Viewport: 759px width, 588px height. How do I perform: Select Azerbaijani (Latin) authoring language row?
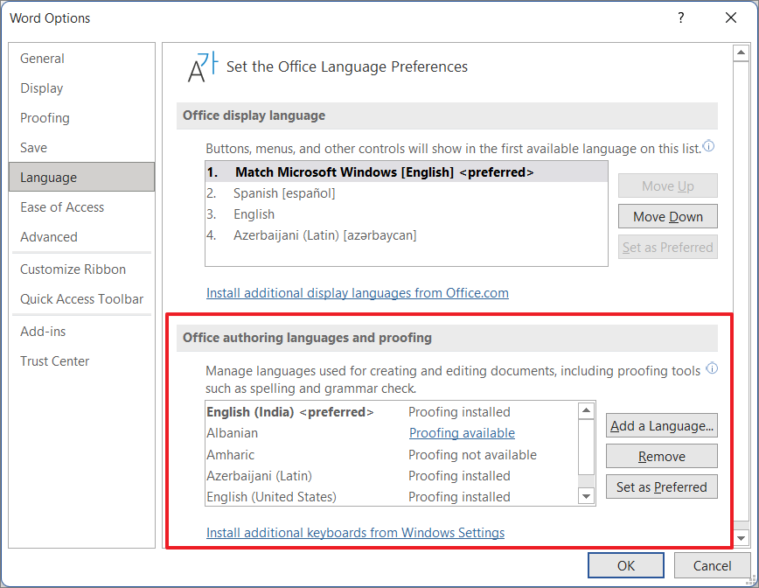(392, 476)
